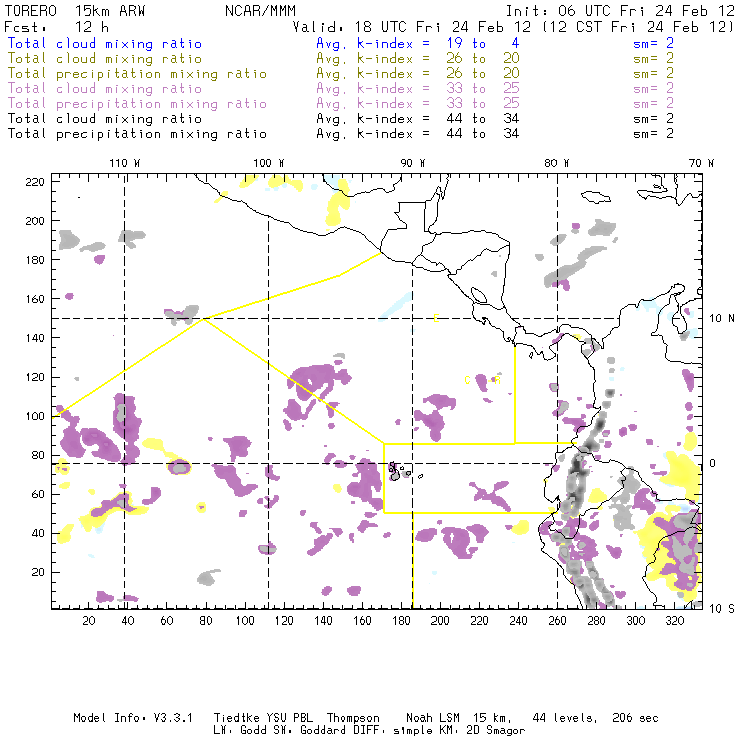Select the "110 W" longitude label
The width and height of the screenshot is (740, 740).
coord(125,163)
